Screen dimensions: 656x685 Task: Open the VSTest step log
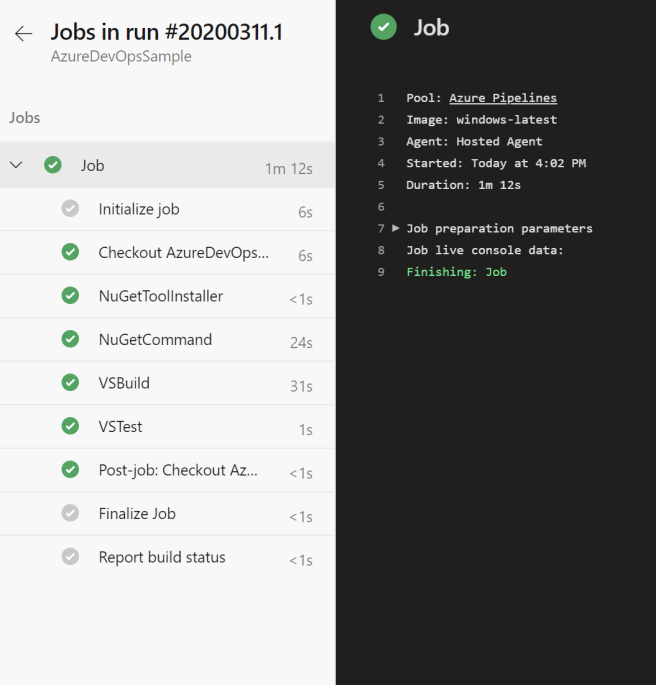[120, 426]
